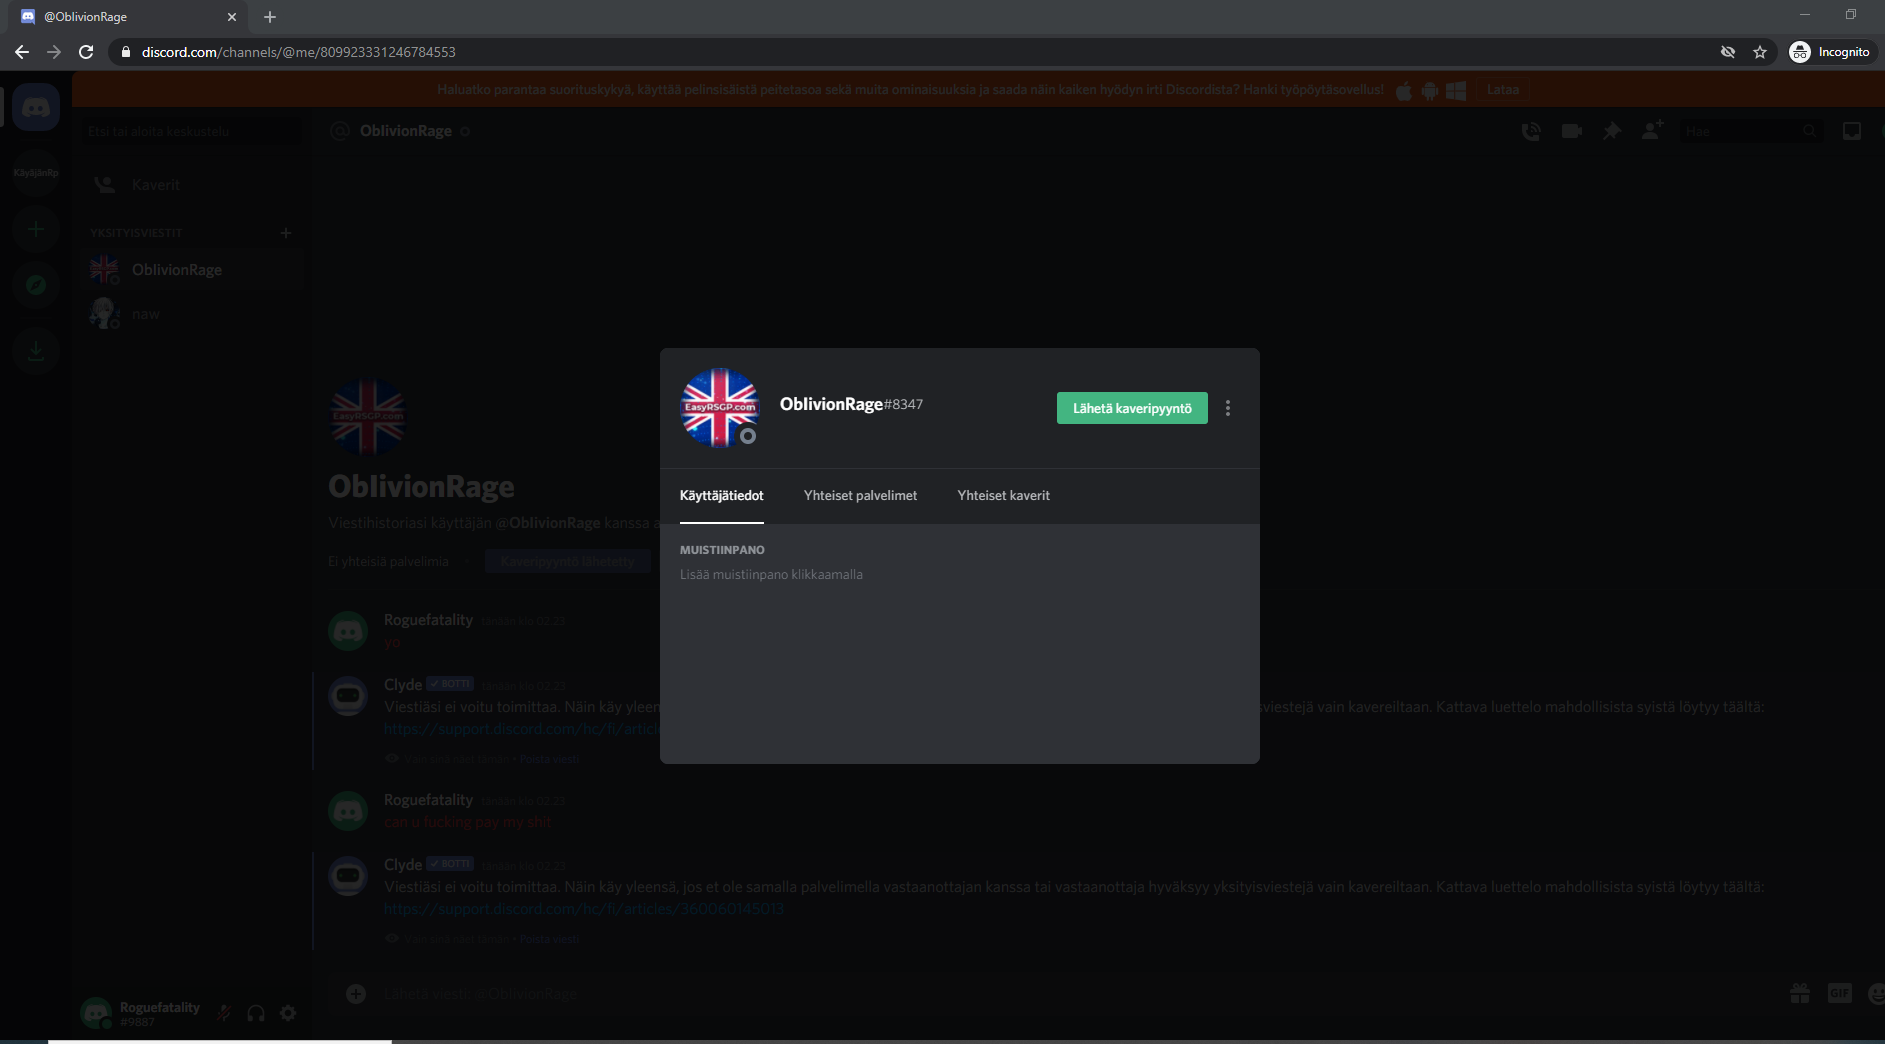The height and width of the screenshot is (1044, 1885).
Task: Click the Windows download icon in the banner
Action: click(x=1456, y=91)
